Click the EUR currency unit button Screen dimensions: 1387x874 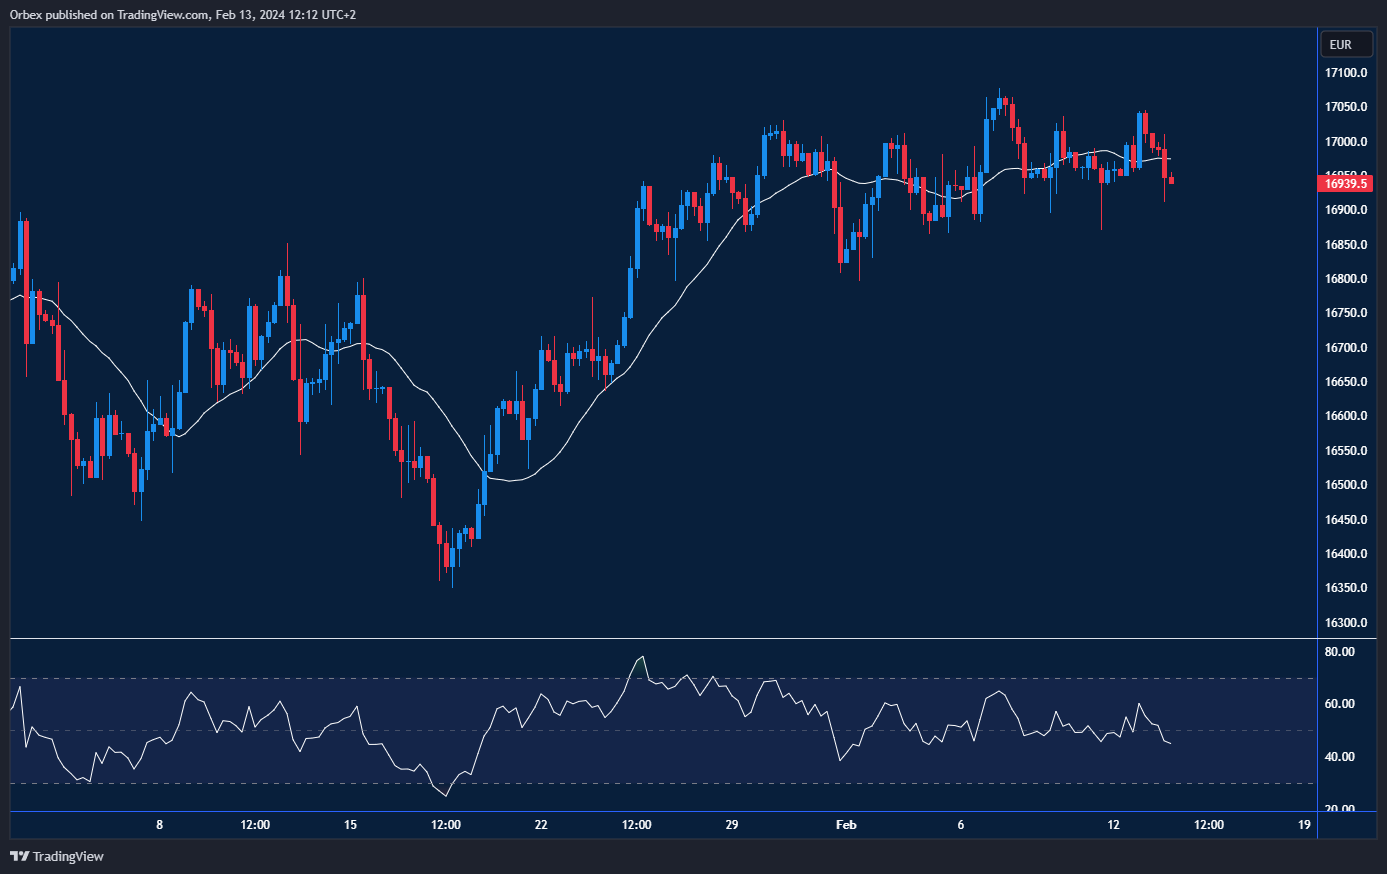(x=1346, y=44)
